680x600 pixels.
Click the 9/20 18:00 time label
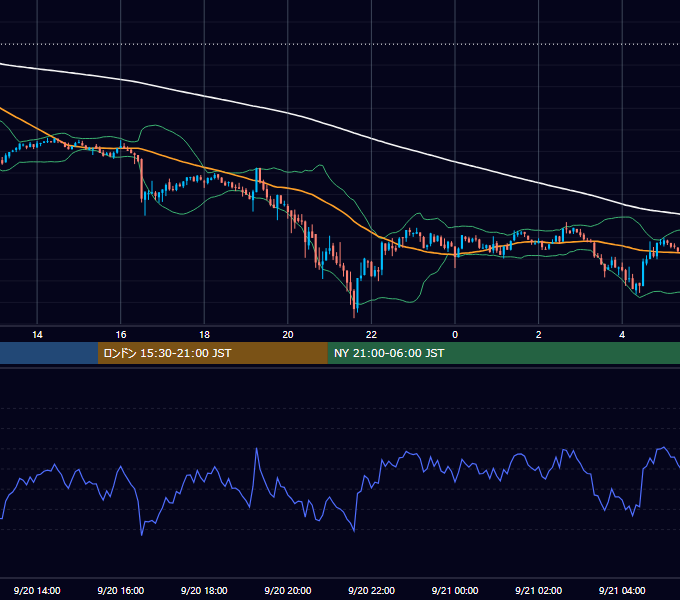pyautogui.click(x=204, y=590)
